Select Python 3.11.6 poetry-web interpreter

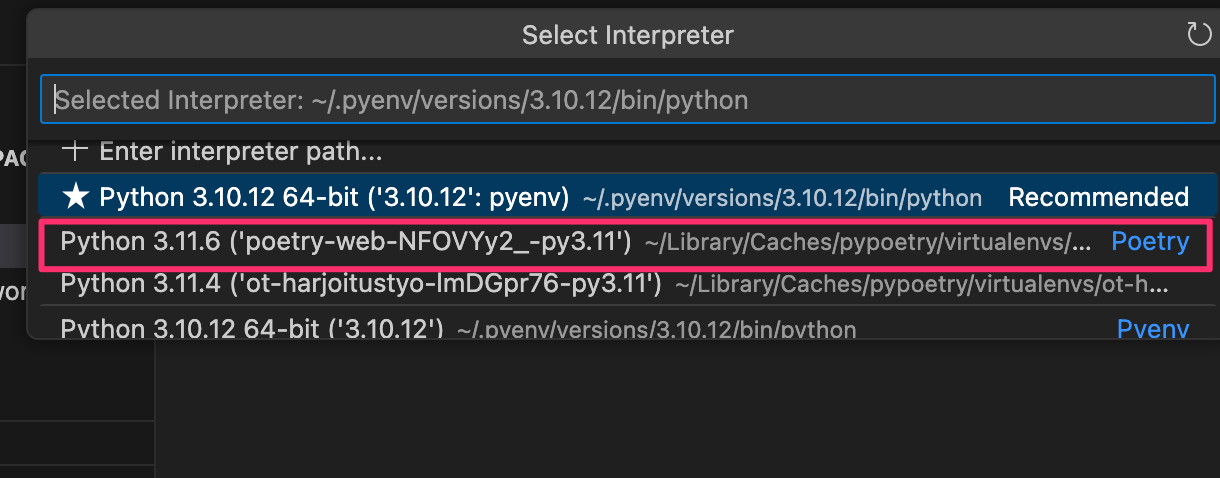point(345,242)
